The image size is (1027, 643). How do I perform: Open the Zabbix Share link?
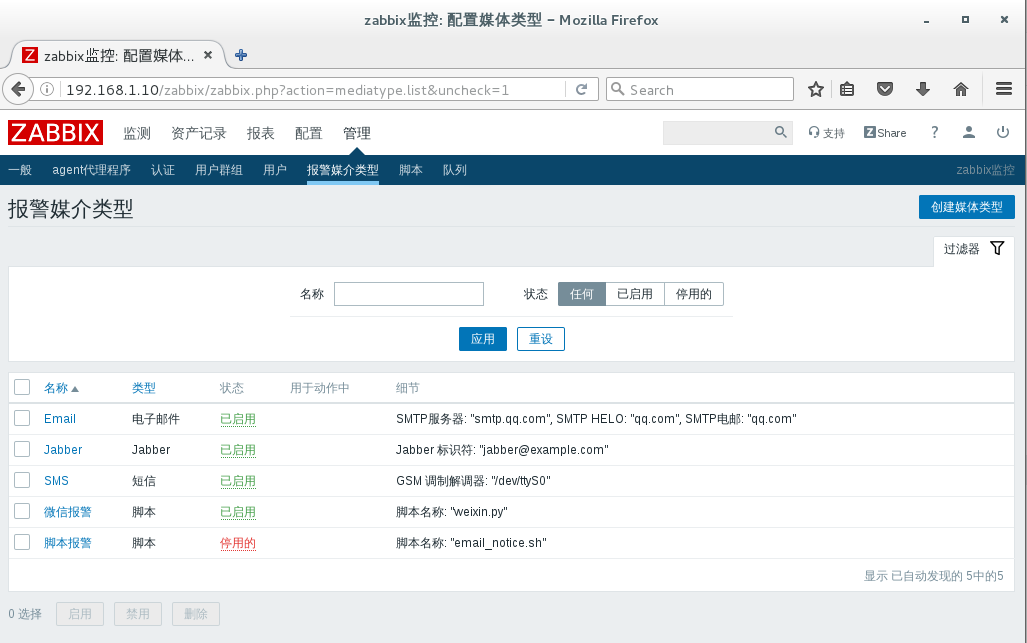[x=885, y=133]
